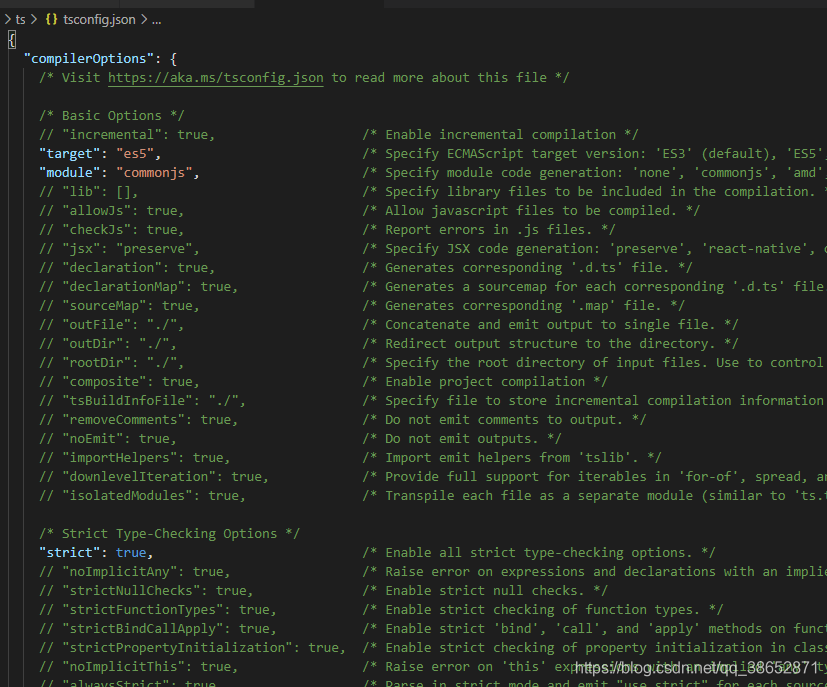
Task: Click the "Basic Options" comment heading
Action: point(112,115)
